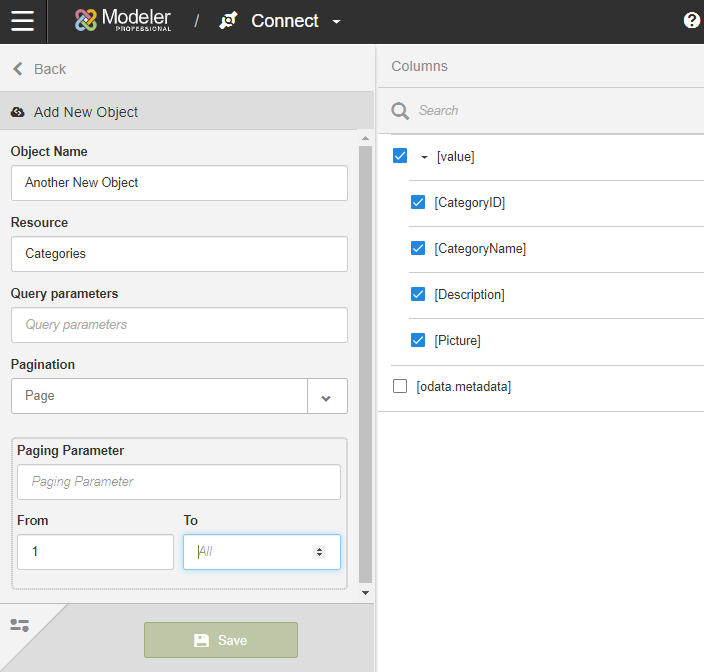Open settings sliders icon at bottom left
Screen dimensions: 704x672
pos(19,625)
